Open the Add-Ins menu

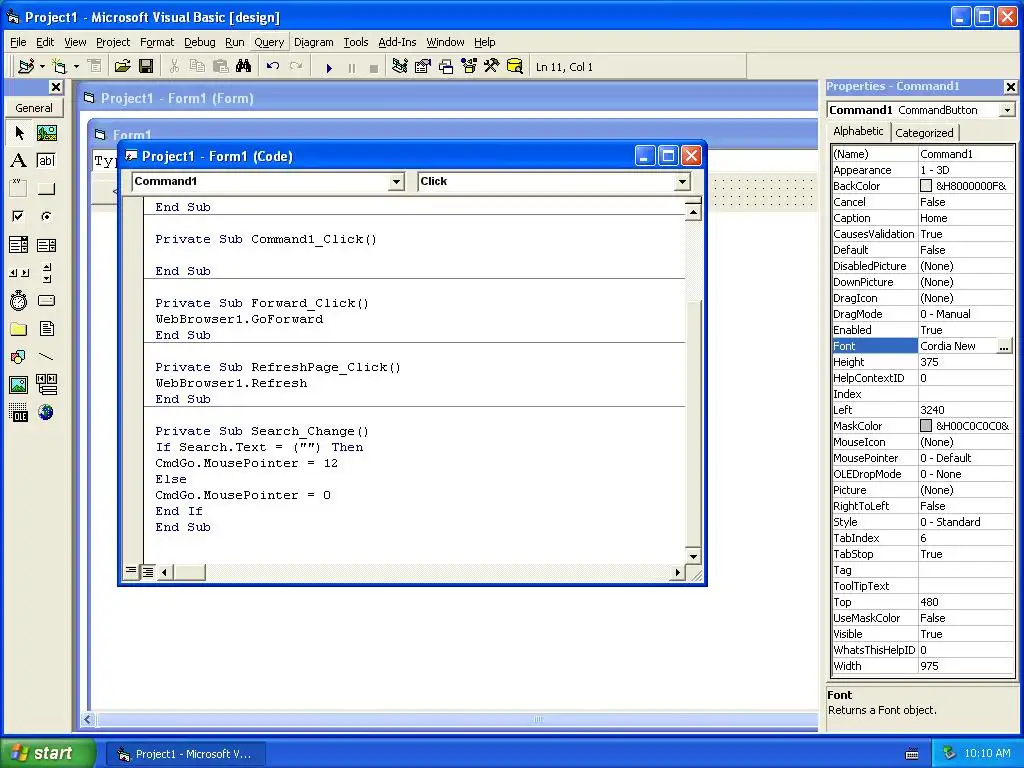397,42
